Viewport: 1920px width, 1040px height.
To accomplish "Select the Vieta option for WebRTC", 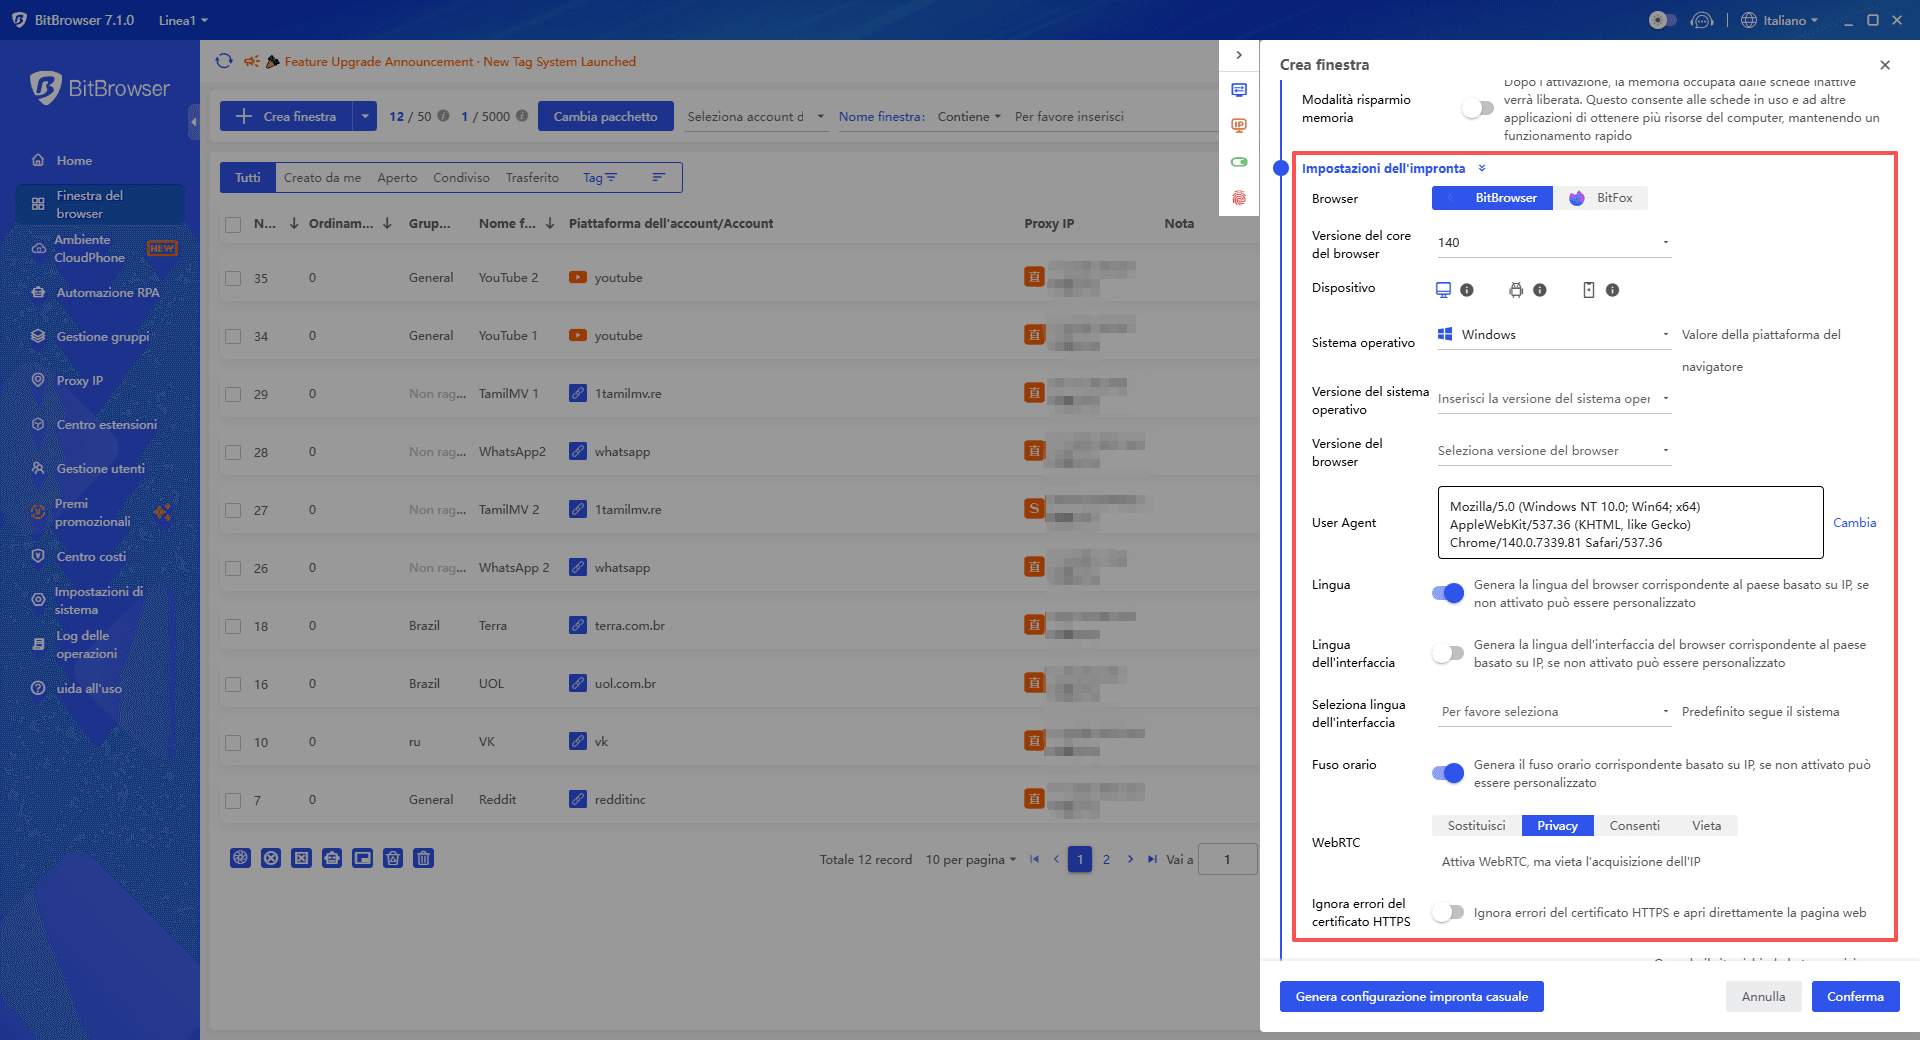I will [x=1706, y=826].
